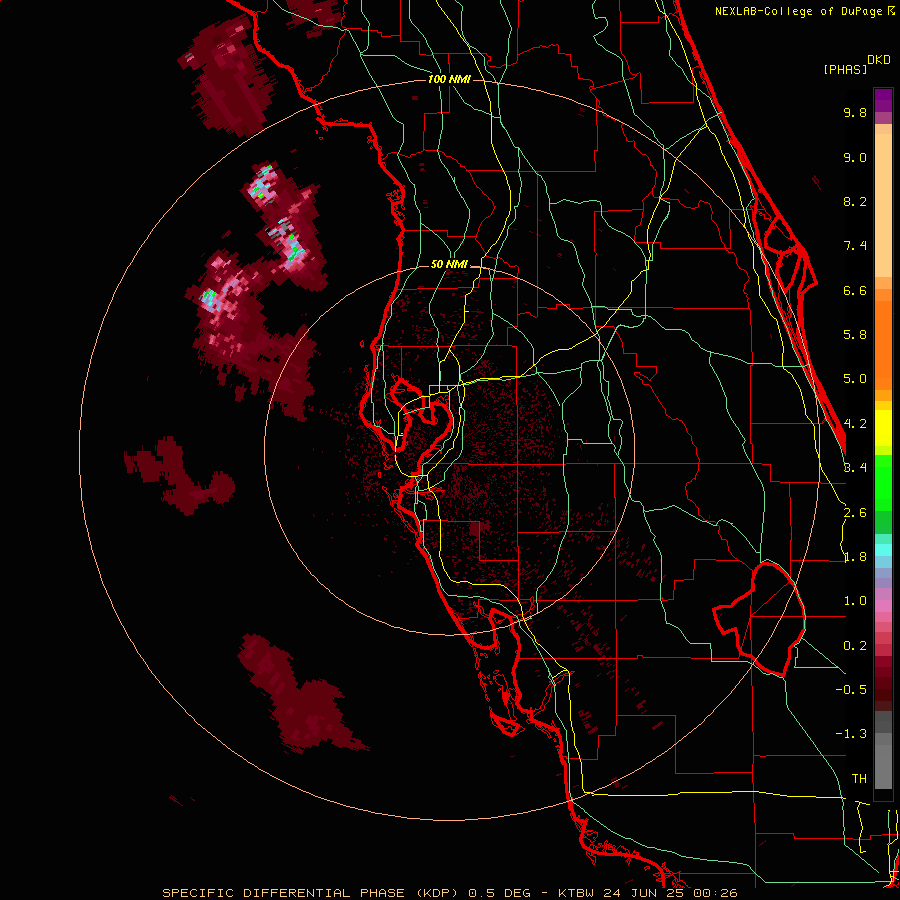The image size is (900, 900).
Task: Click the 2.6 scale value
Action: tap(855, 513)
